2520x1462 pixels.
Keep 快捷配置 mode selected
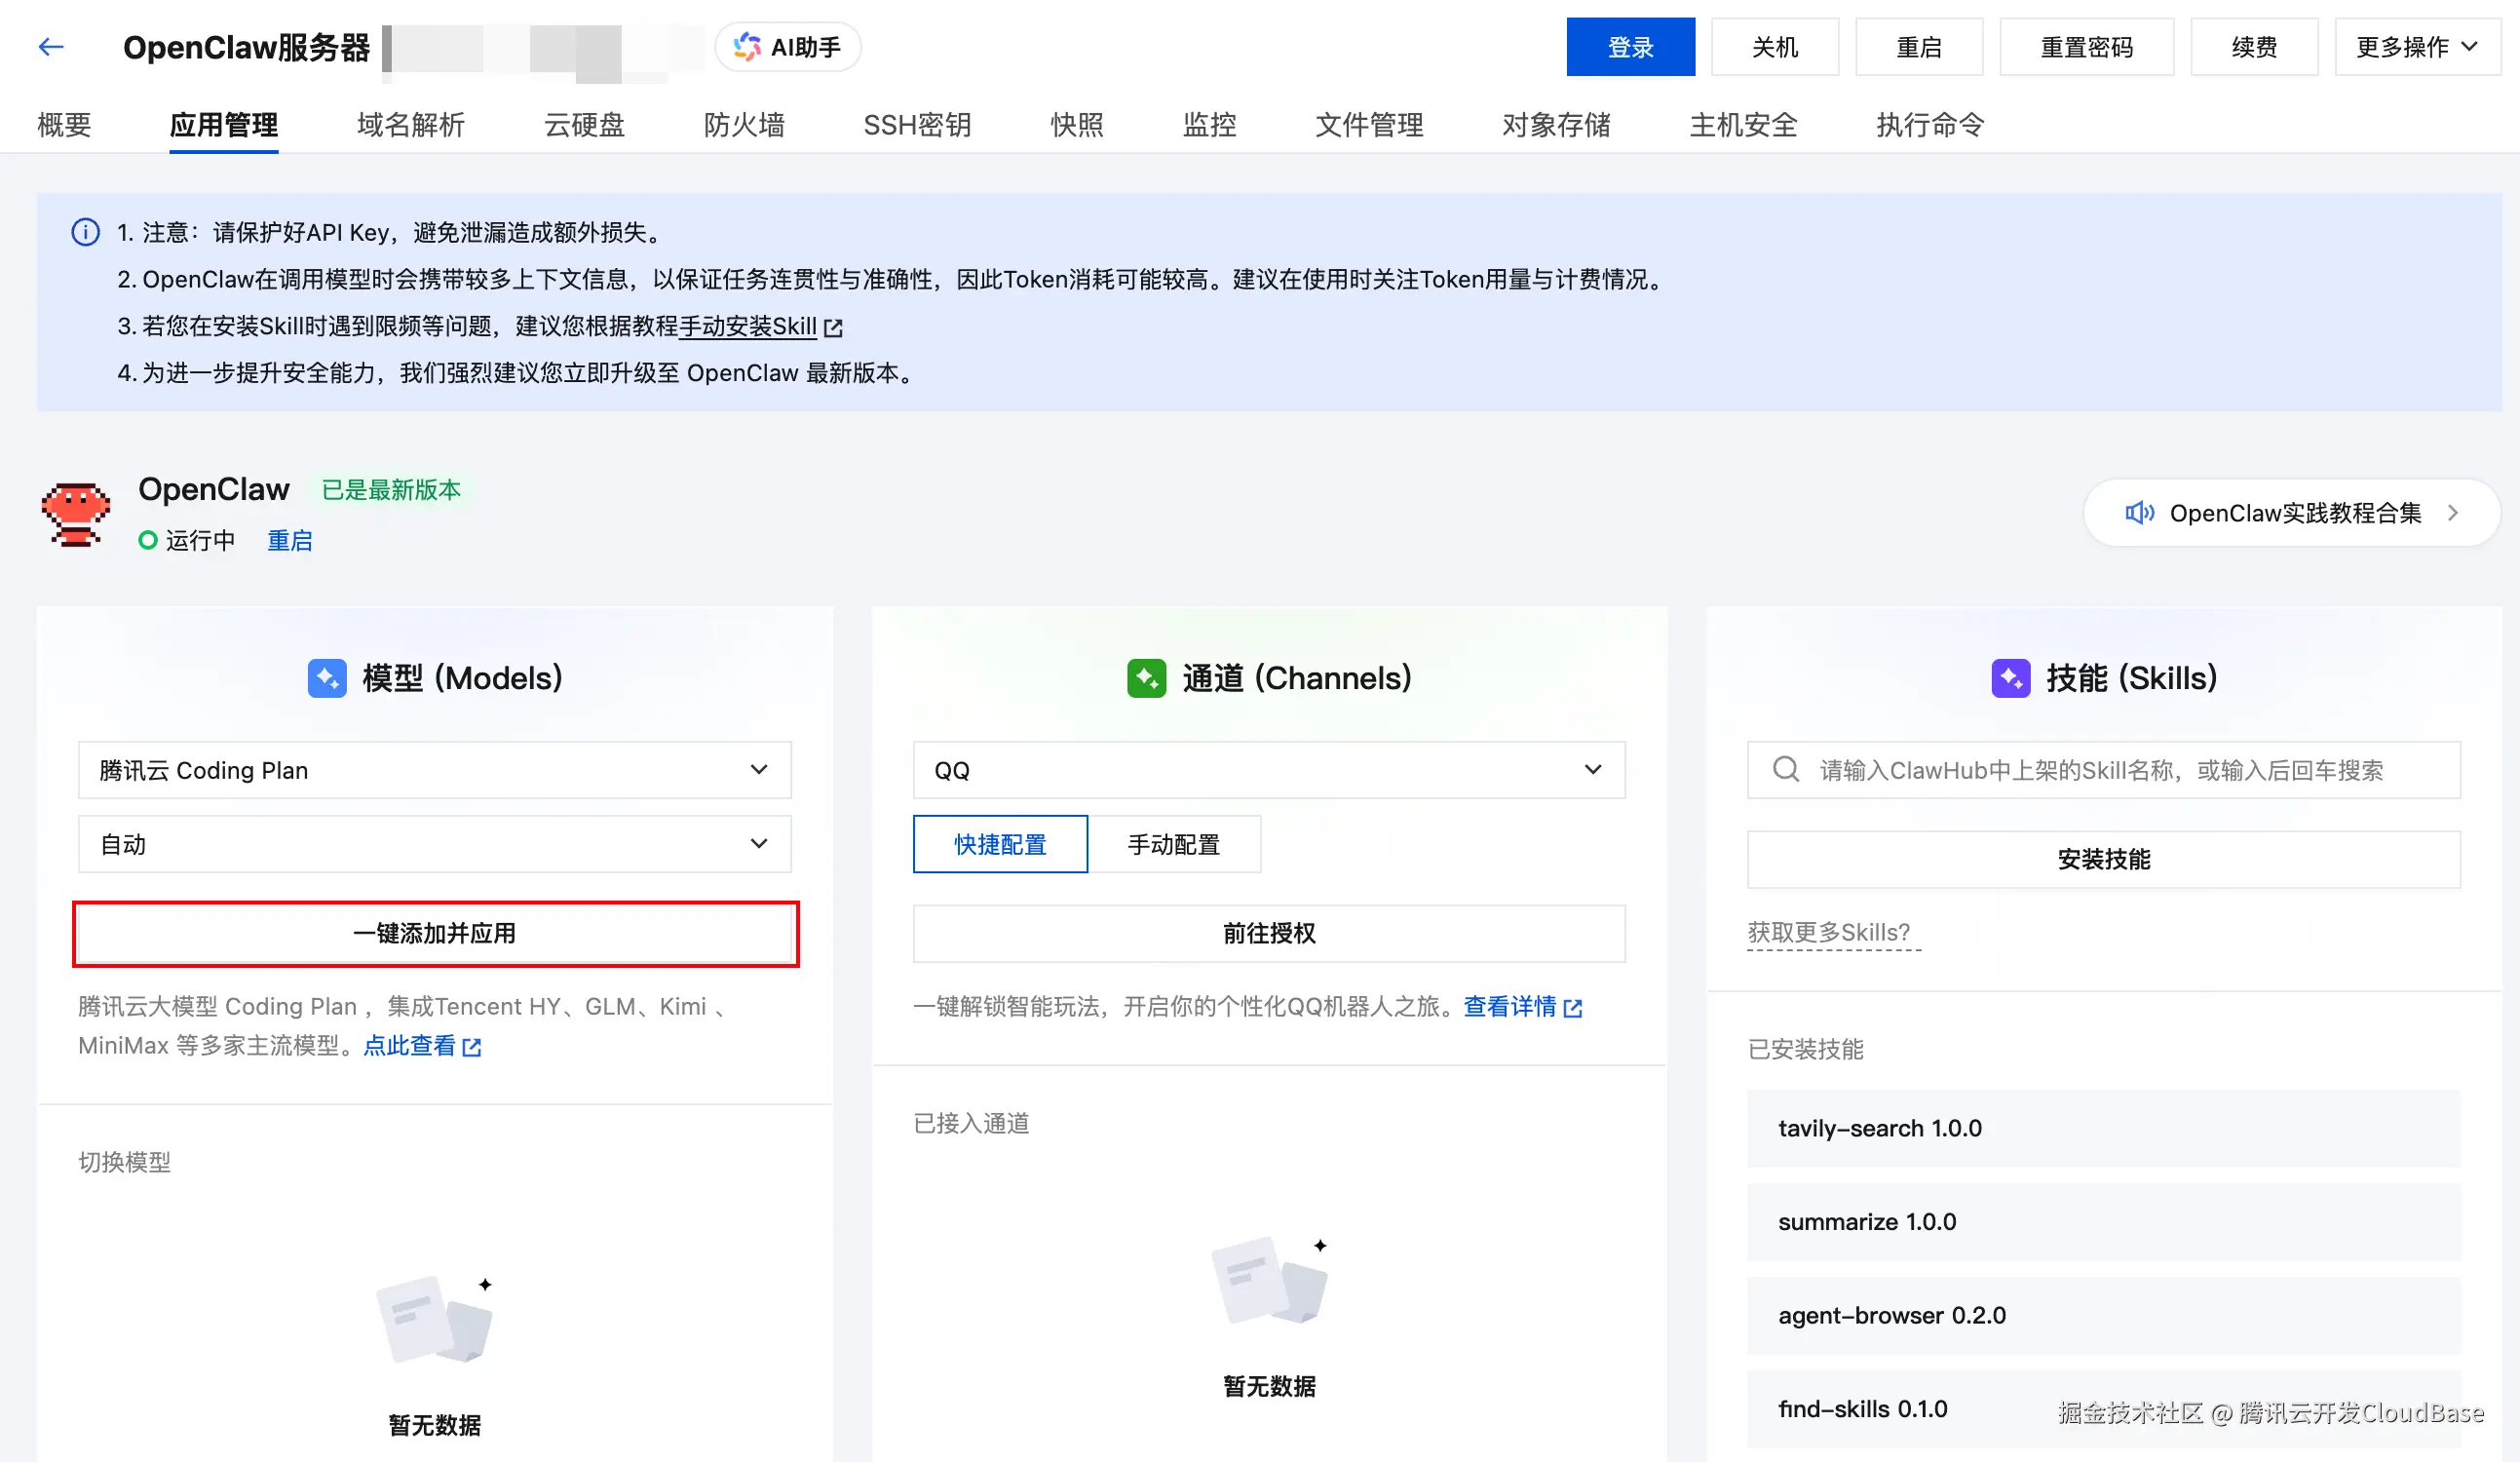click(x=999, y=844)
